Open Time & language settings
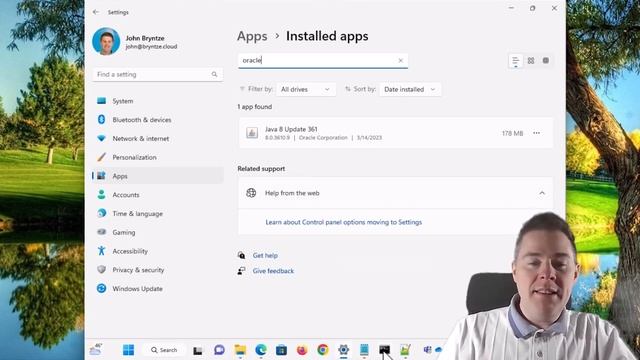This screenshot has height=360, width=640. (x=158, y=213)
